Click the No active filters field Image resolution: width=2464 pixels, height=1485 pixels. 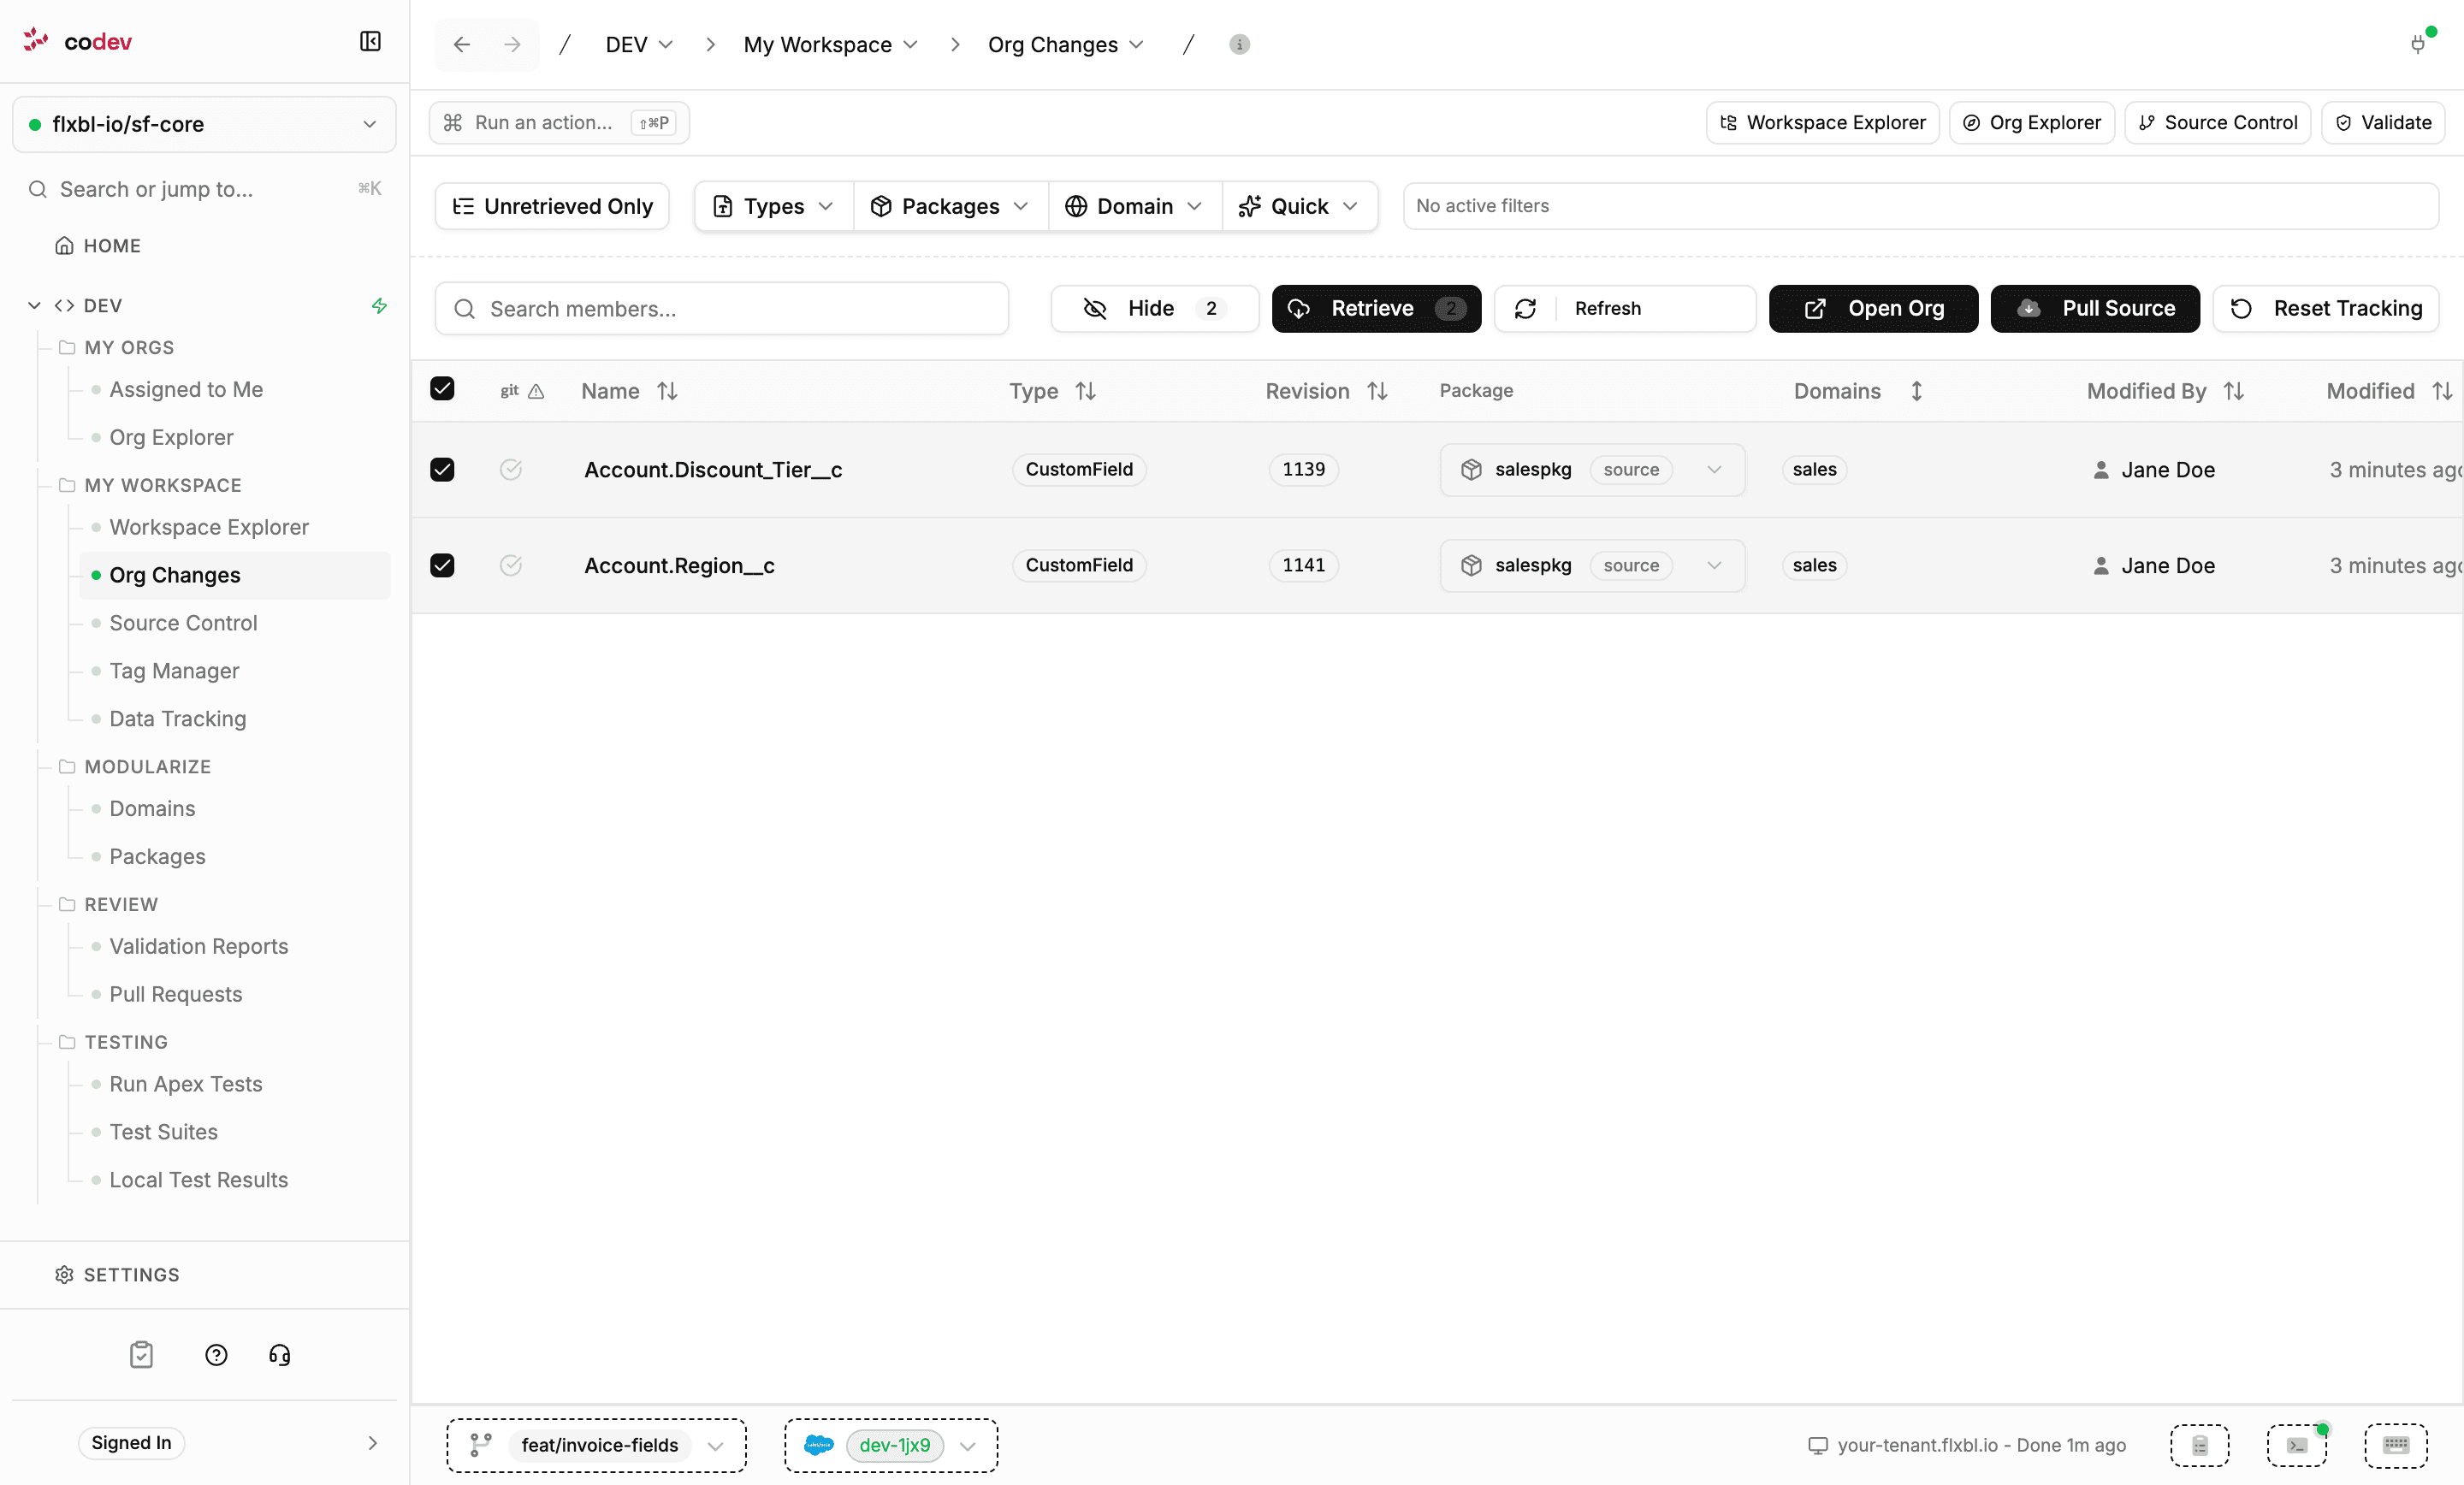click(1921, 206)
